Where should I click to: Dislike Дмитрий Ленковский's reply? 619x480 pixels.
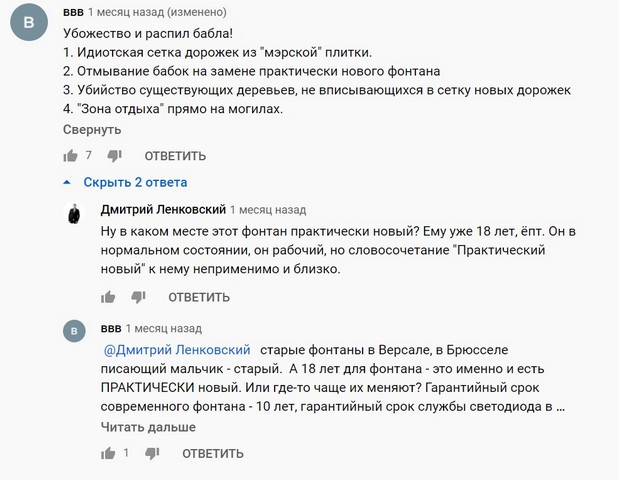tap(138, 297)
